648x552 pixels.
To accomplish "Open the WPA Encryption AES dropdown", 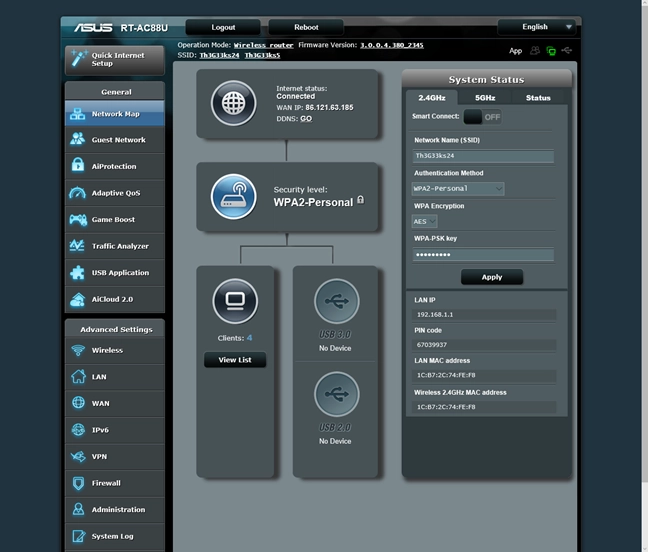I will (x=424, y=221).
